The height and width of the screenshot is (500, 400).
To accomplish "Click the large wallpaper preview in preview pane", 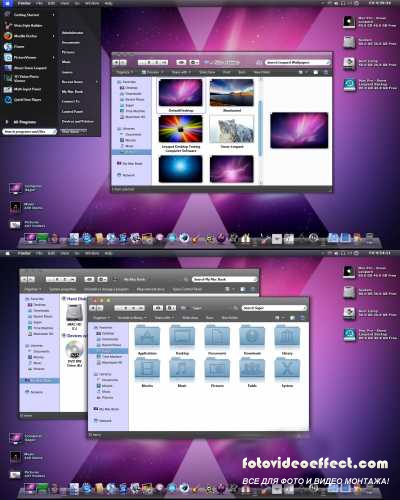I will 299,130.
